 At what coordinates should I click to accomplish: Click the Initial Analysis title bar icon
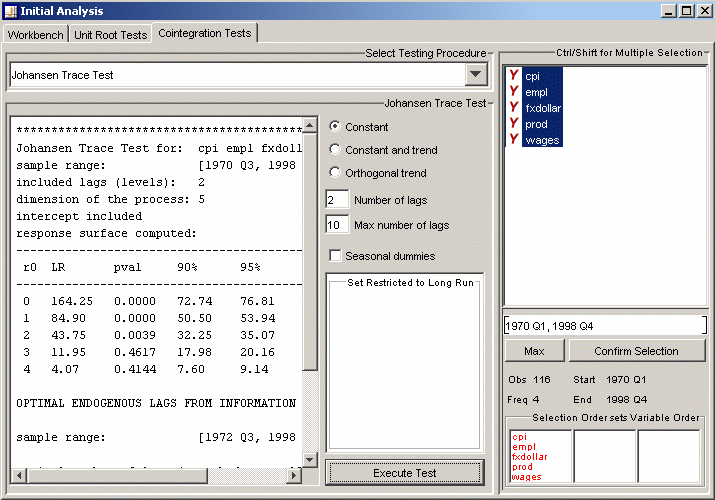point(10,10)
